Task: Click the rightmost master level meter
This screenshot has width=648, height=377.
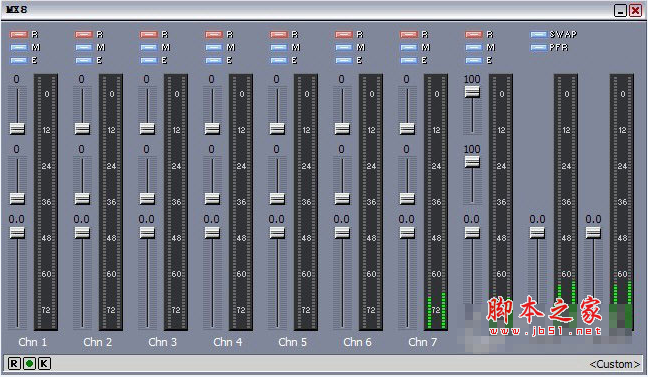Action: point(622,202)
